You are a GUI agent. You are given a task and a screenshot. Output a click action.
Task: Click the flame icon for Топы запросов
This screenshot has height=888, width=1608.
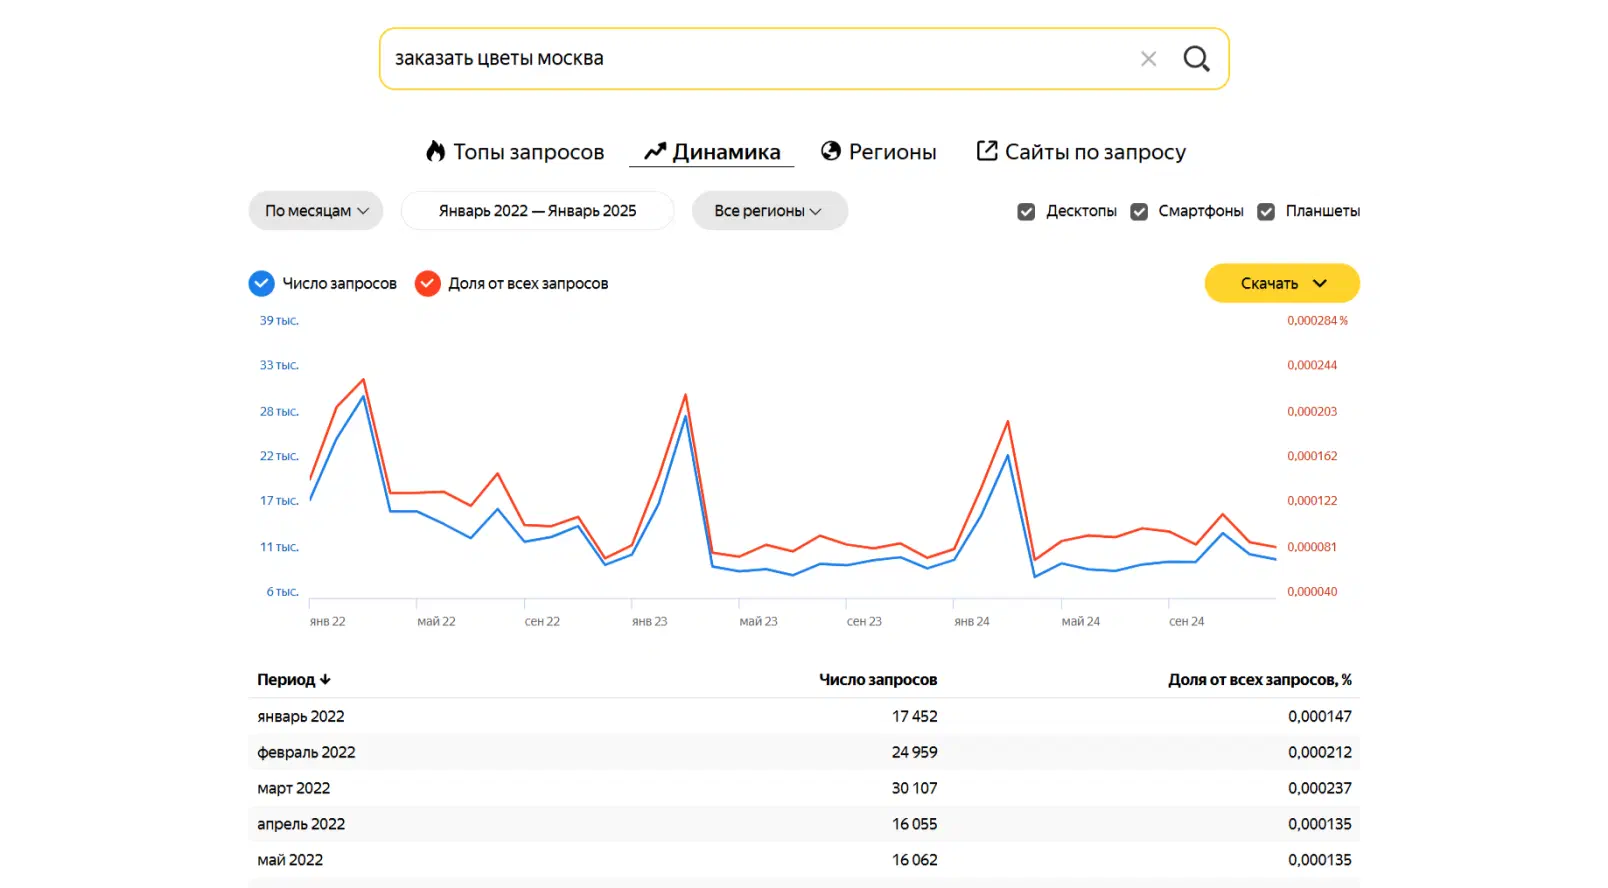click(435, 151)
